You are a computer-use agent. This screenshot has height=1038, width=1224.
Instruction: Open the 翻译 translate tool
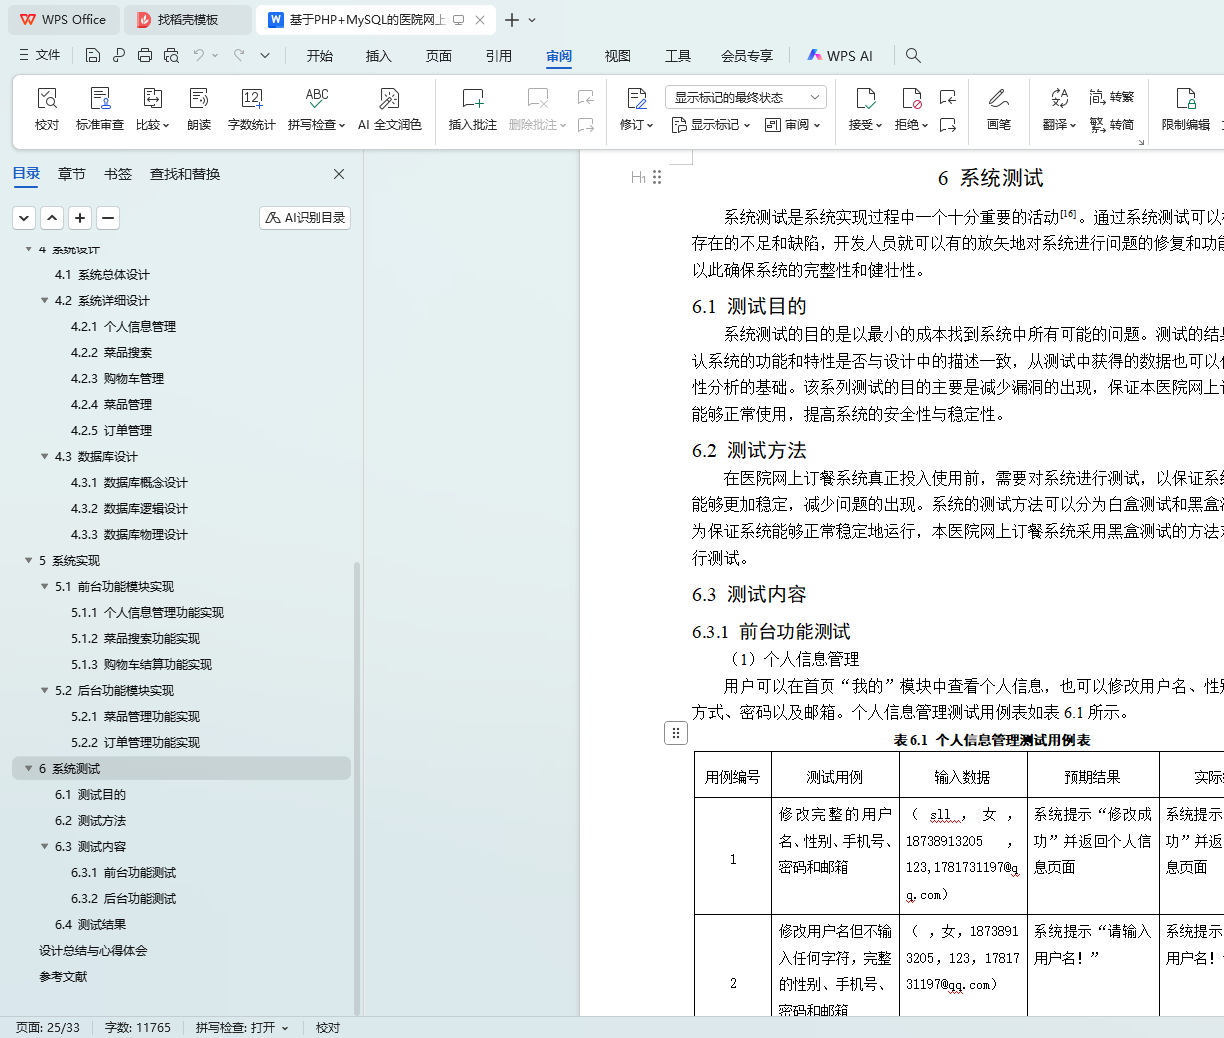click(x=1059, y=109)
